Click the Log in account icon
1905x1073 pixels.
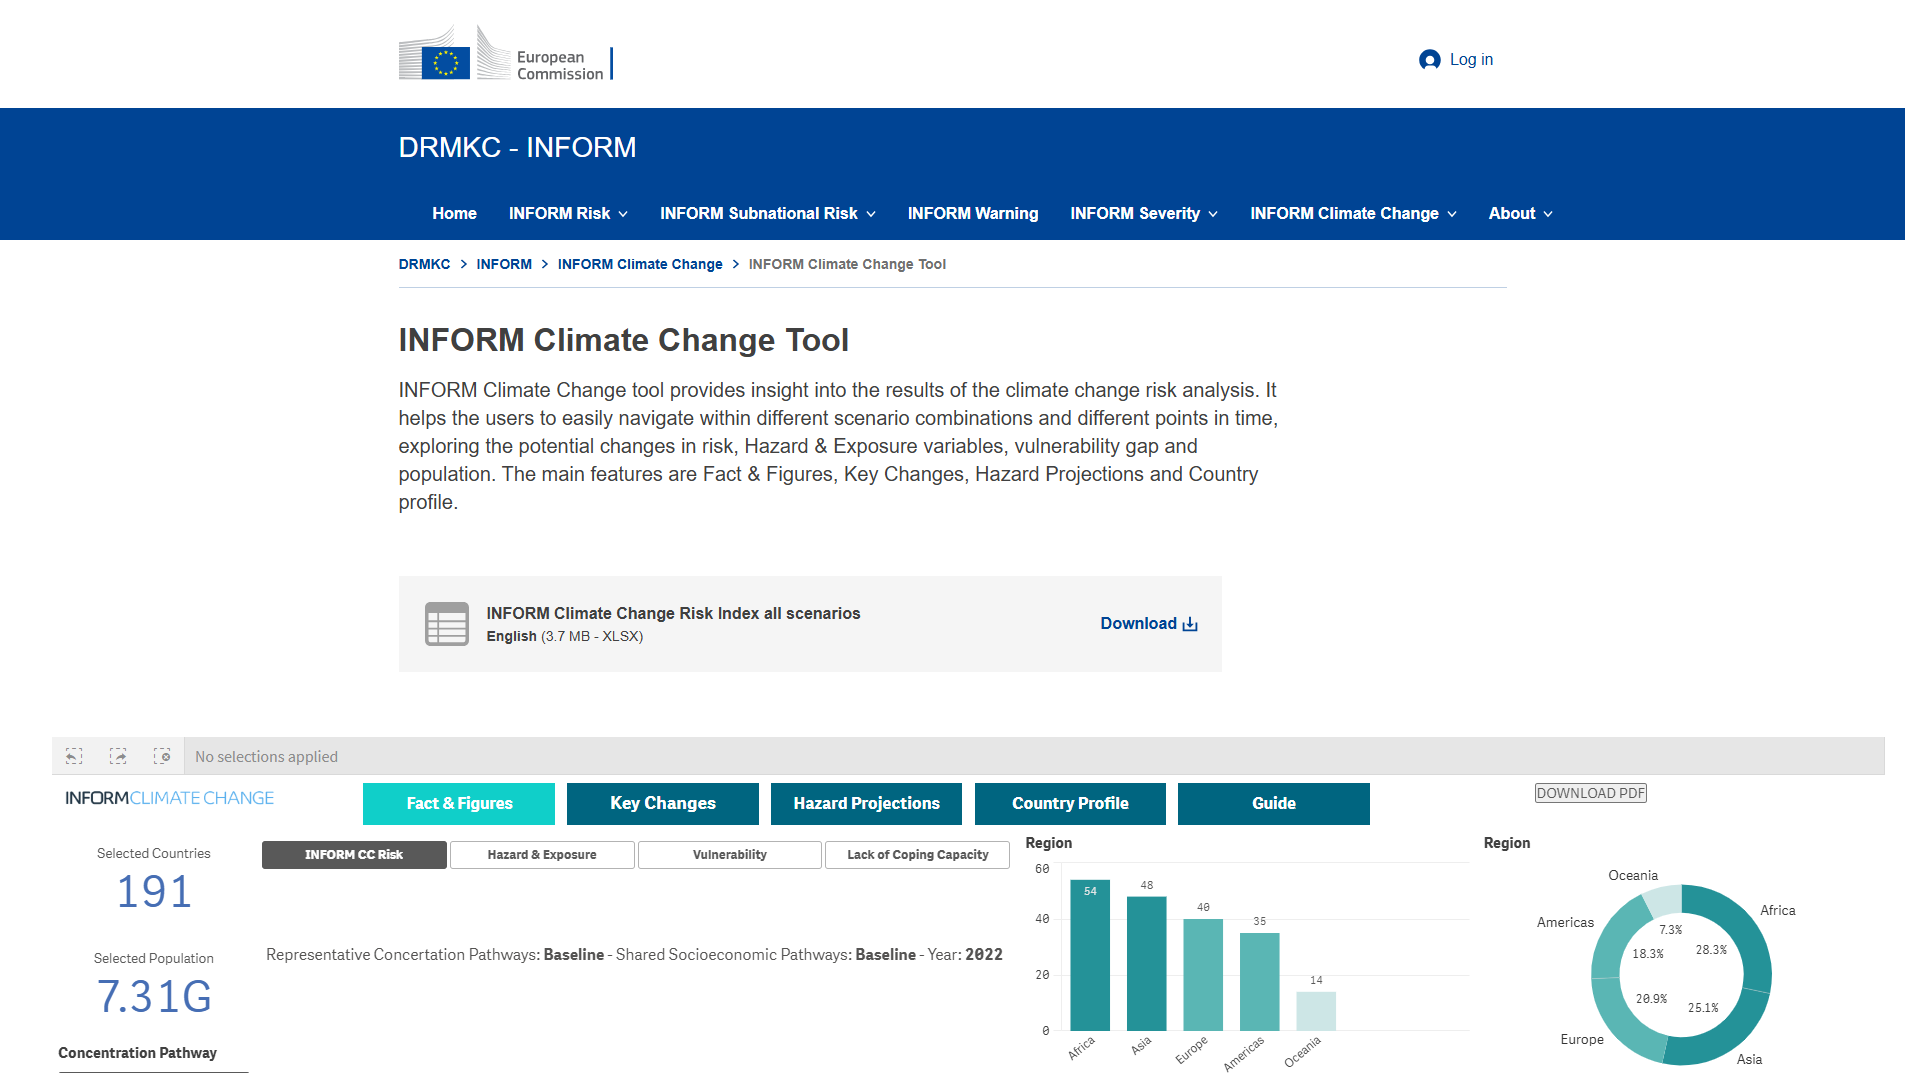[1428, 60]
